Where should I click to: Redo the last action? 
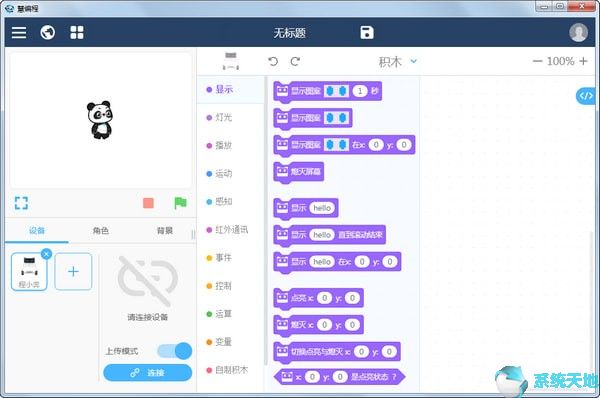295,61
